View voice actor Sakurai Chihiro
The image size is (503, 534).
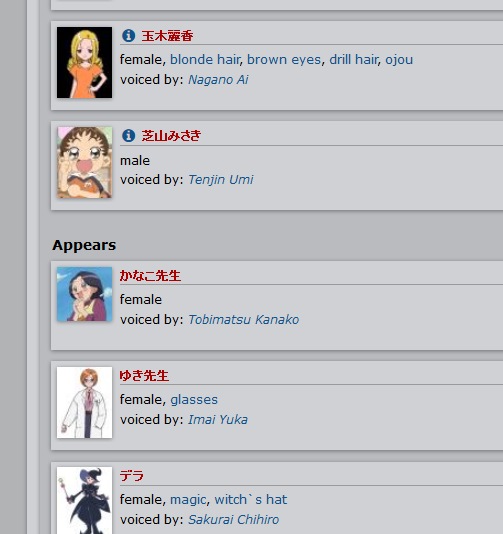click(x=234, y=519)
